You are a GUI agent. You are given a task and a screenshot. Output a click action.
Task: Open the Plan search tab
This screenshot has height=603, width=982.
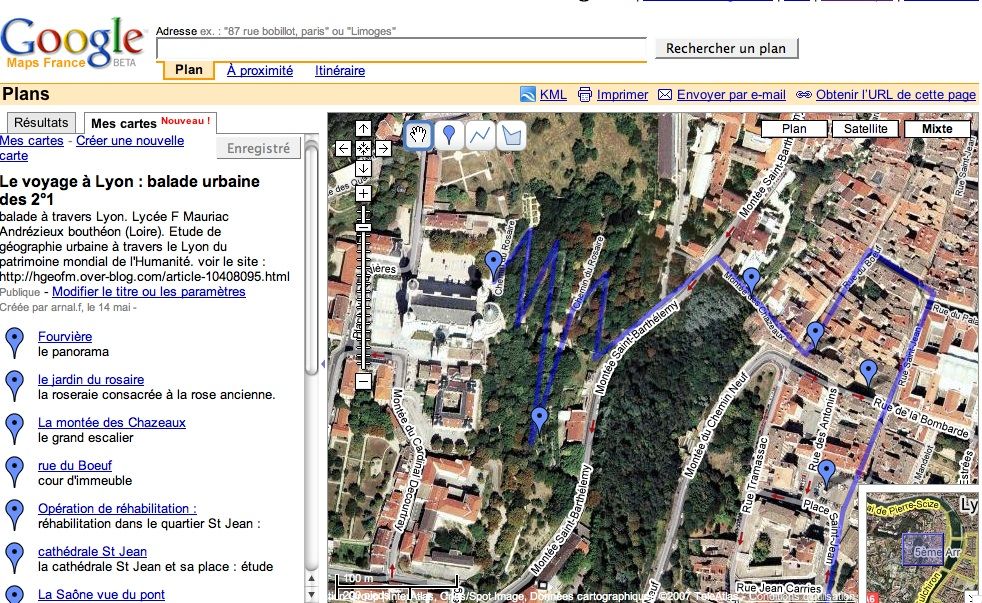click(x=189, y=70)
